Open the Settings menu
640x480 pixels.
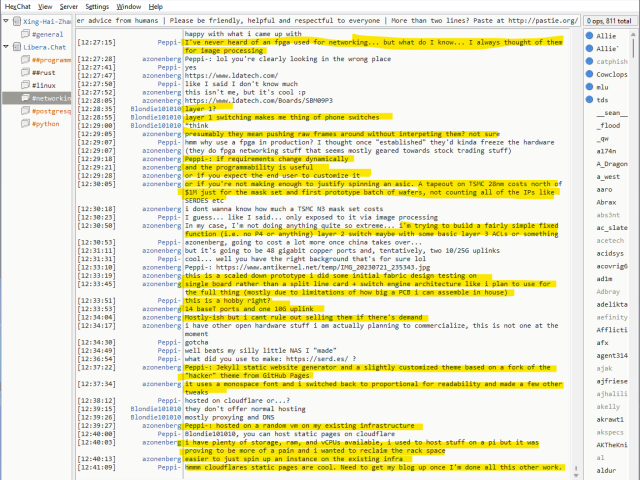pos(97,6)
